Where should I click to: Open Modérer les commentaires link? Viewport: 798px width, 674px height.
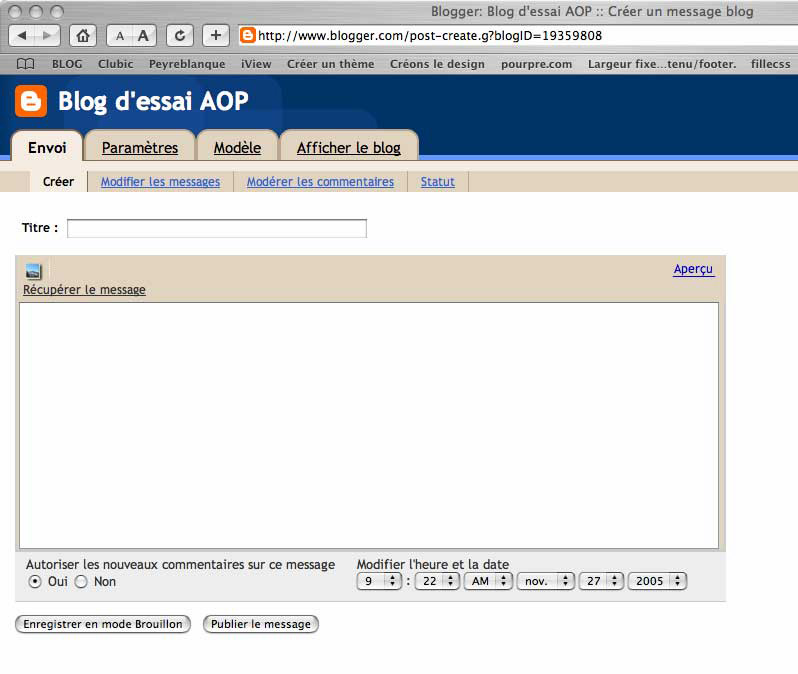[x=320, y=182]
